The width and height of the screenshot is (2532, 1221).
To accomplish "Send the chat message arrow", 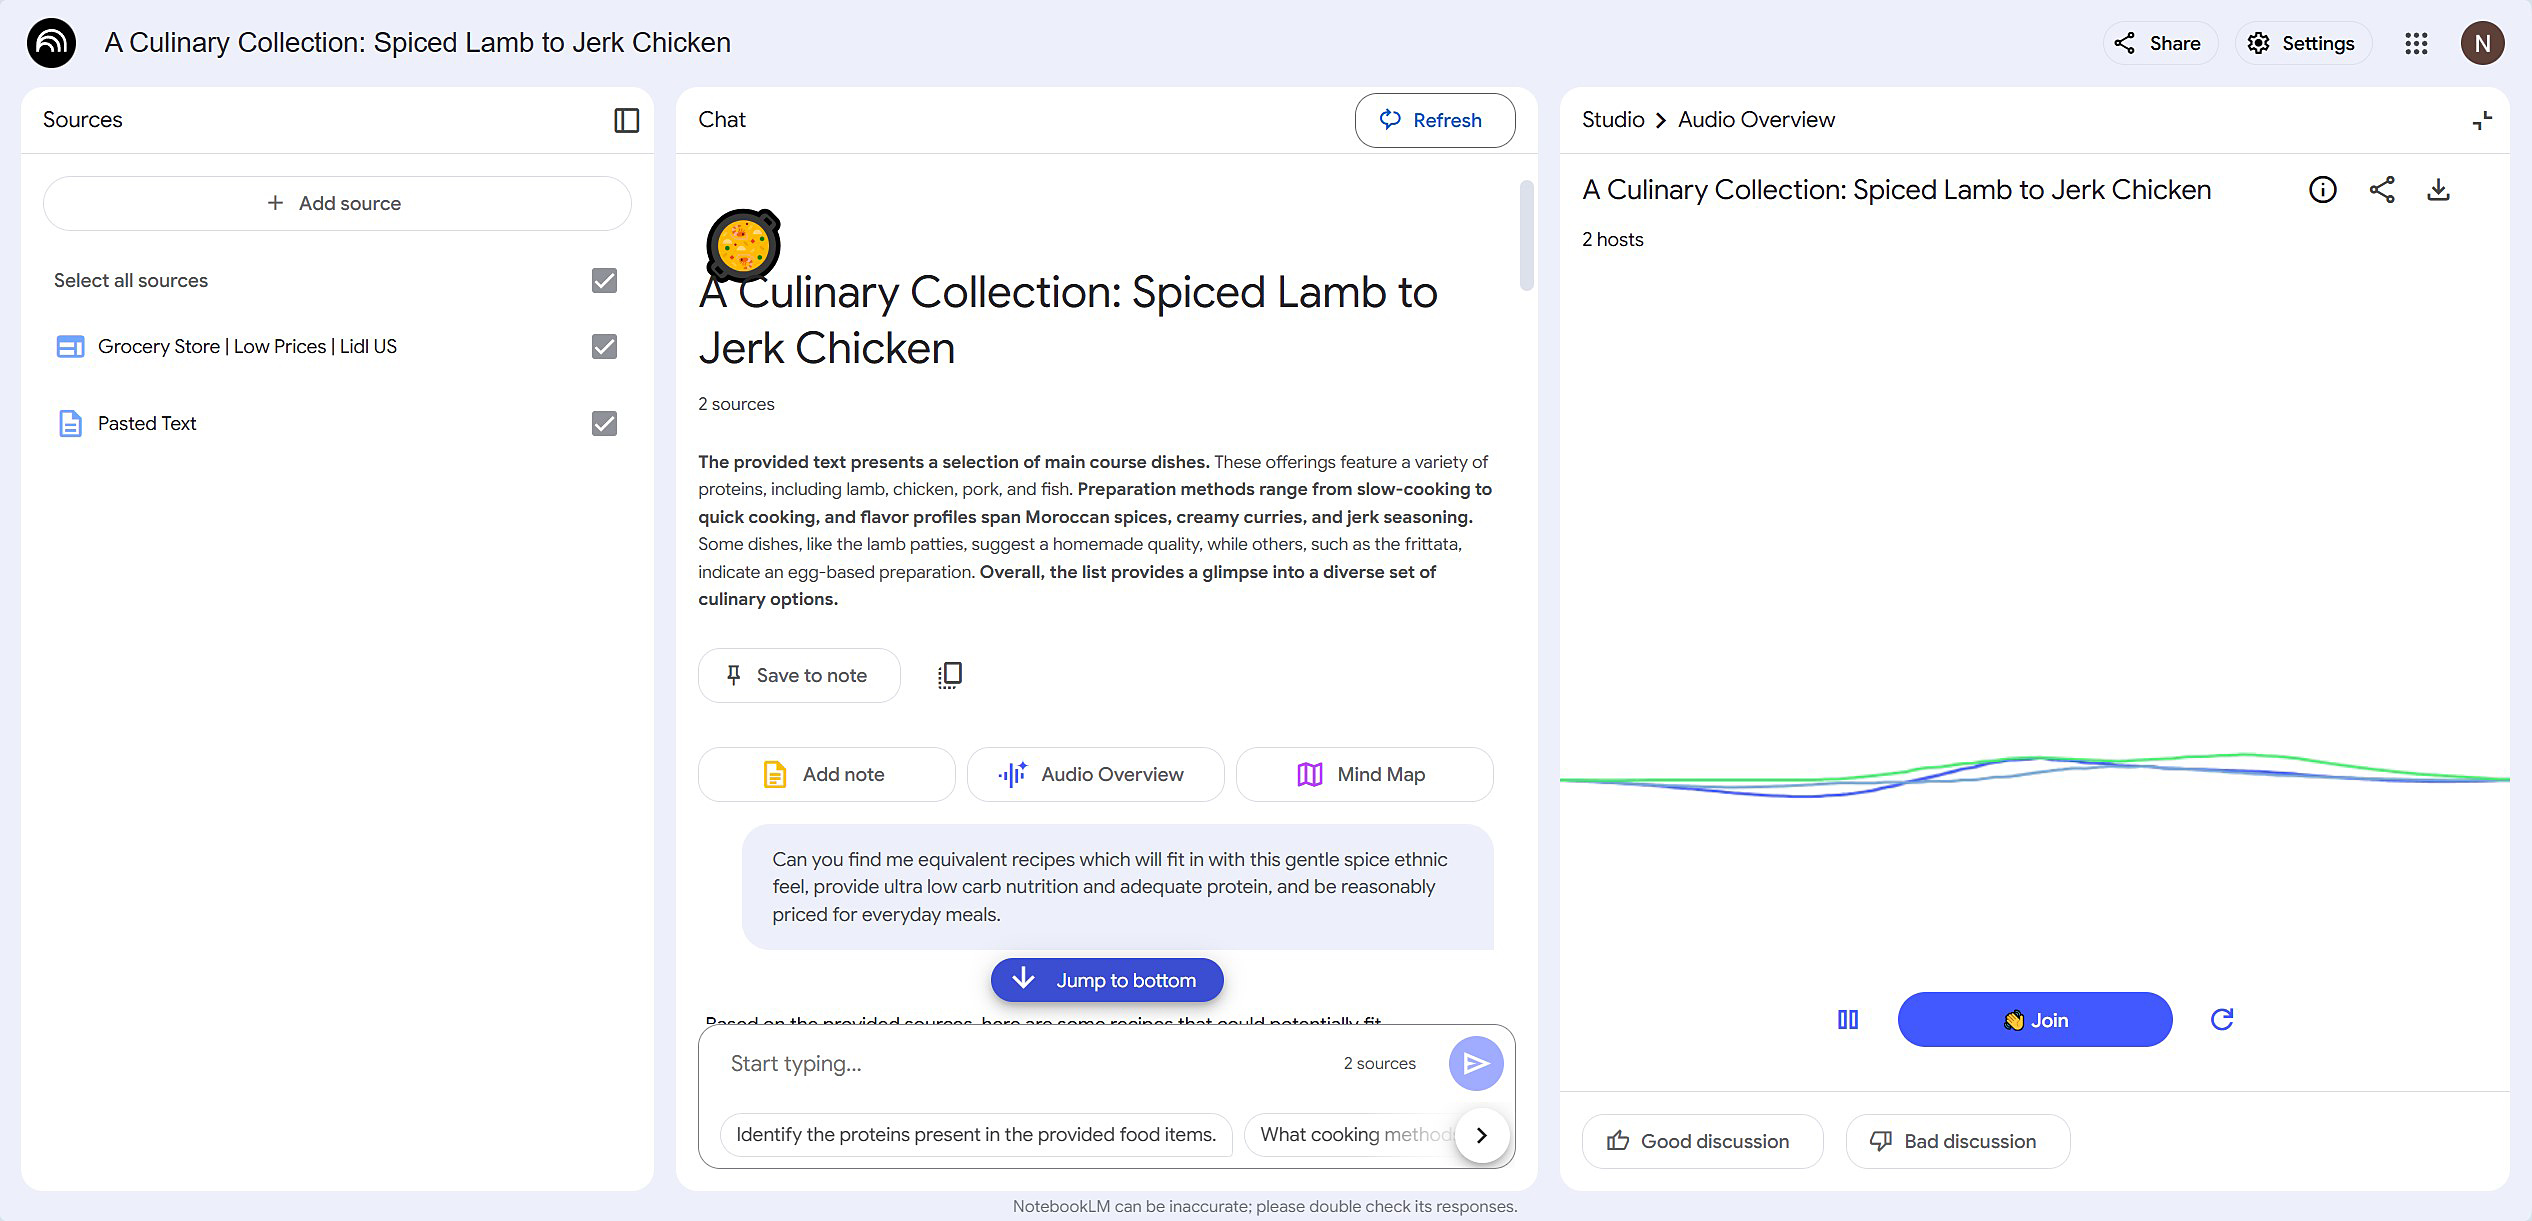I will tap(1475, 1063).
